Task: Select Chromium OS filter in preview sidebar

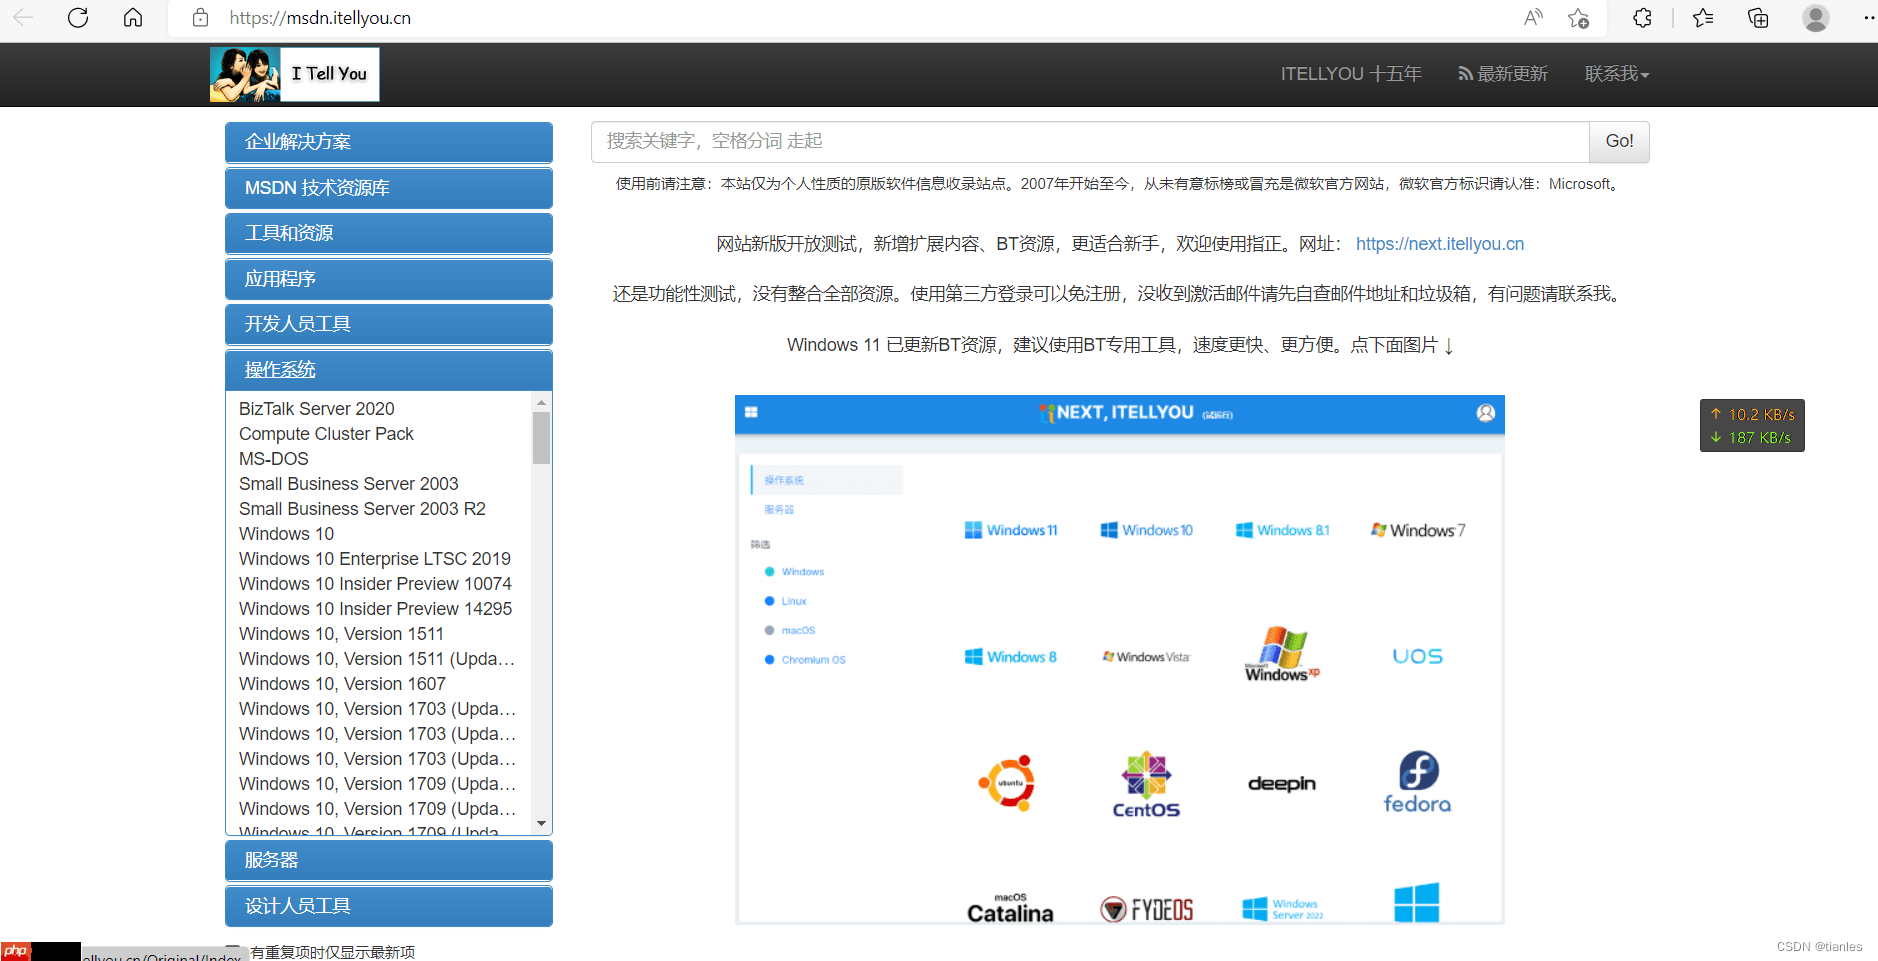Action: [x=805, y=660]
